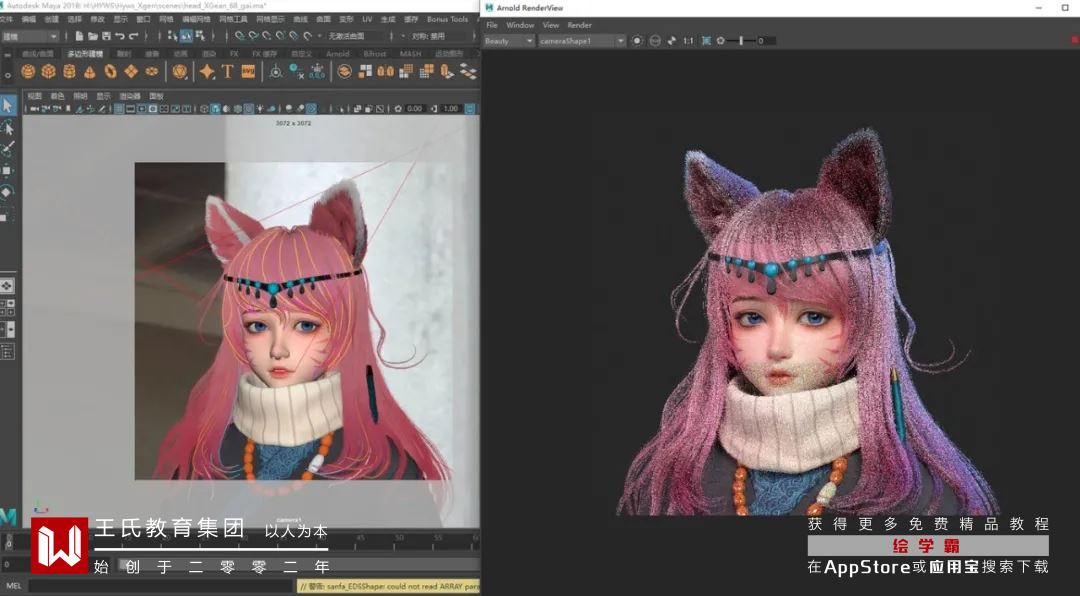This screenshot has width=1080, height=596.
Task: Open the symmetry setting dropdown
Action: point(437,36)
